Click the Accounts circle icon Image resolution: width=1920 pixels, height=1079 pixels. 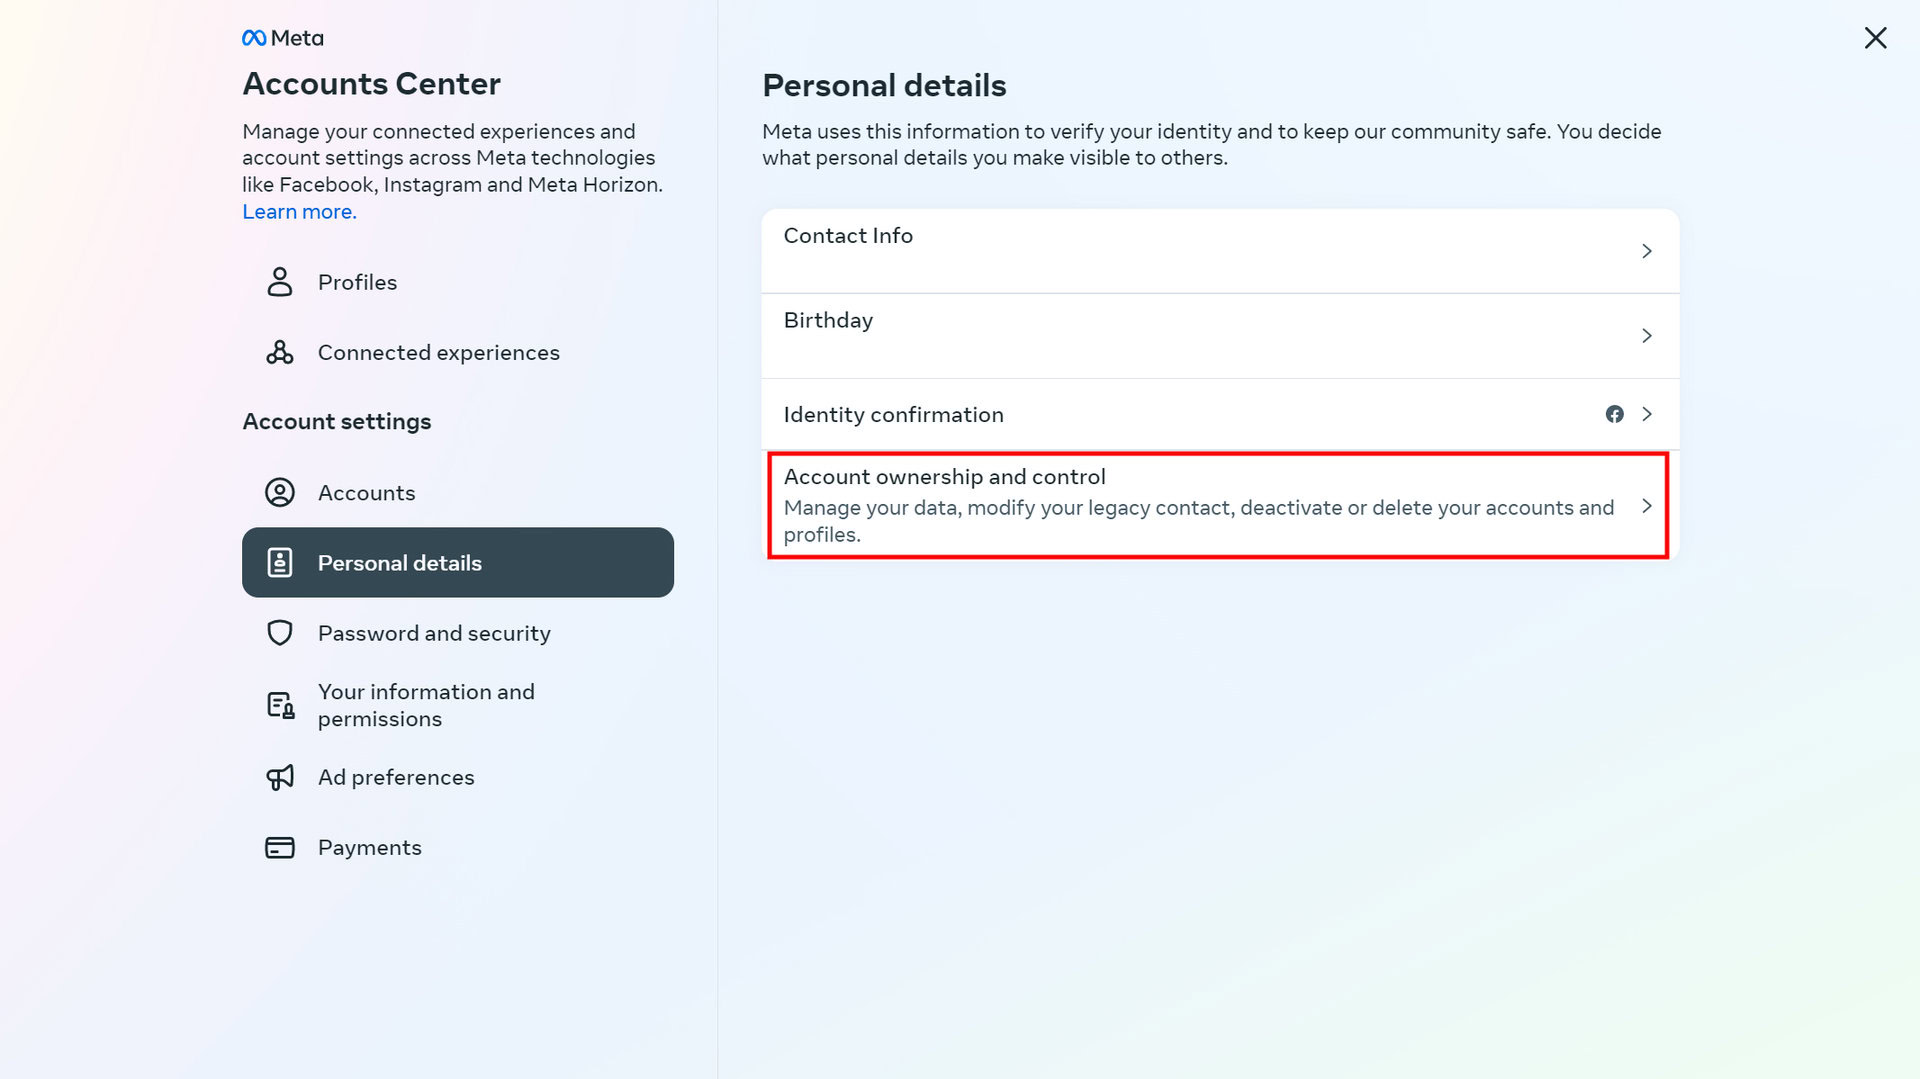280,493
